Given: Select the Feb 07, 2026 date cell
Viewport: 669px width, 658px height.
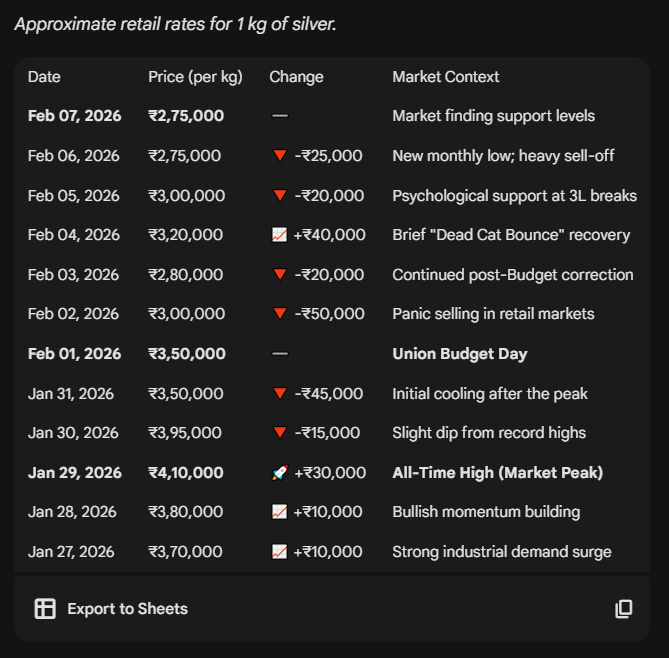Looking at the screenshot, I should click(74, 116).
